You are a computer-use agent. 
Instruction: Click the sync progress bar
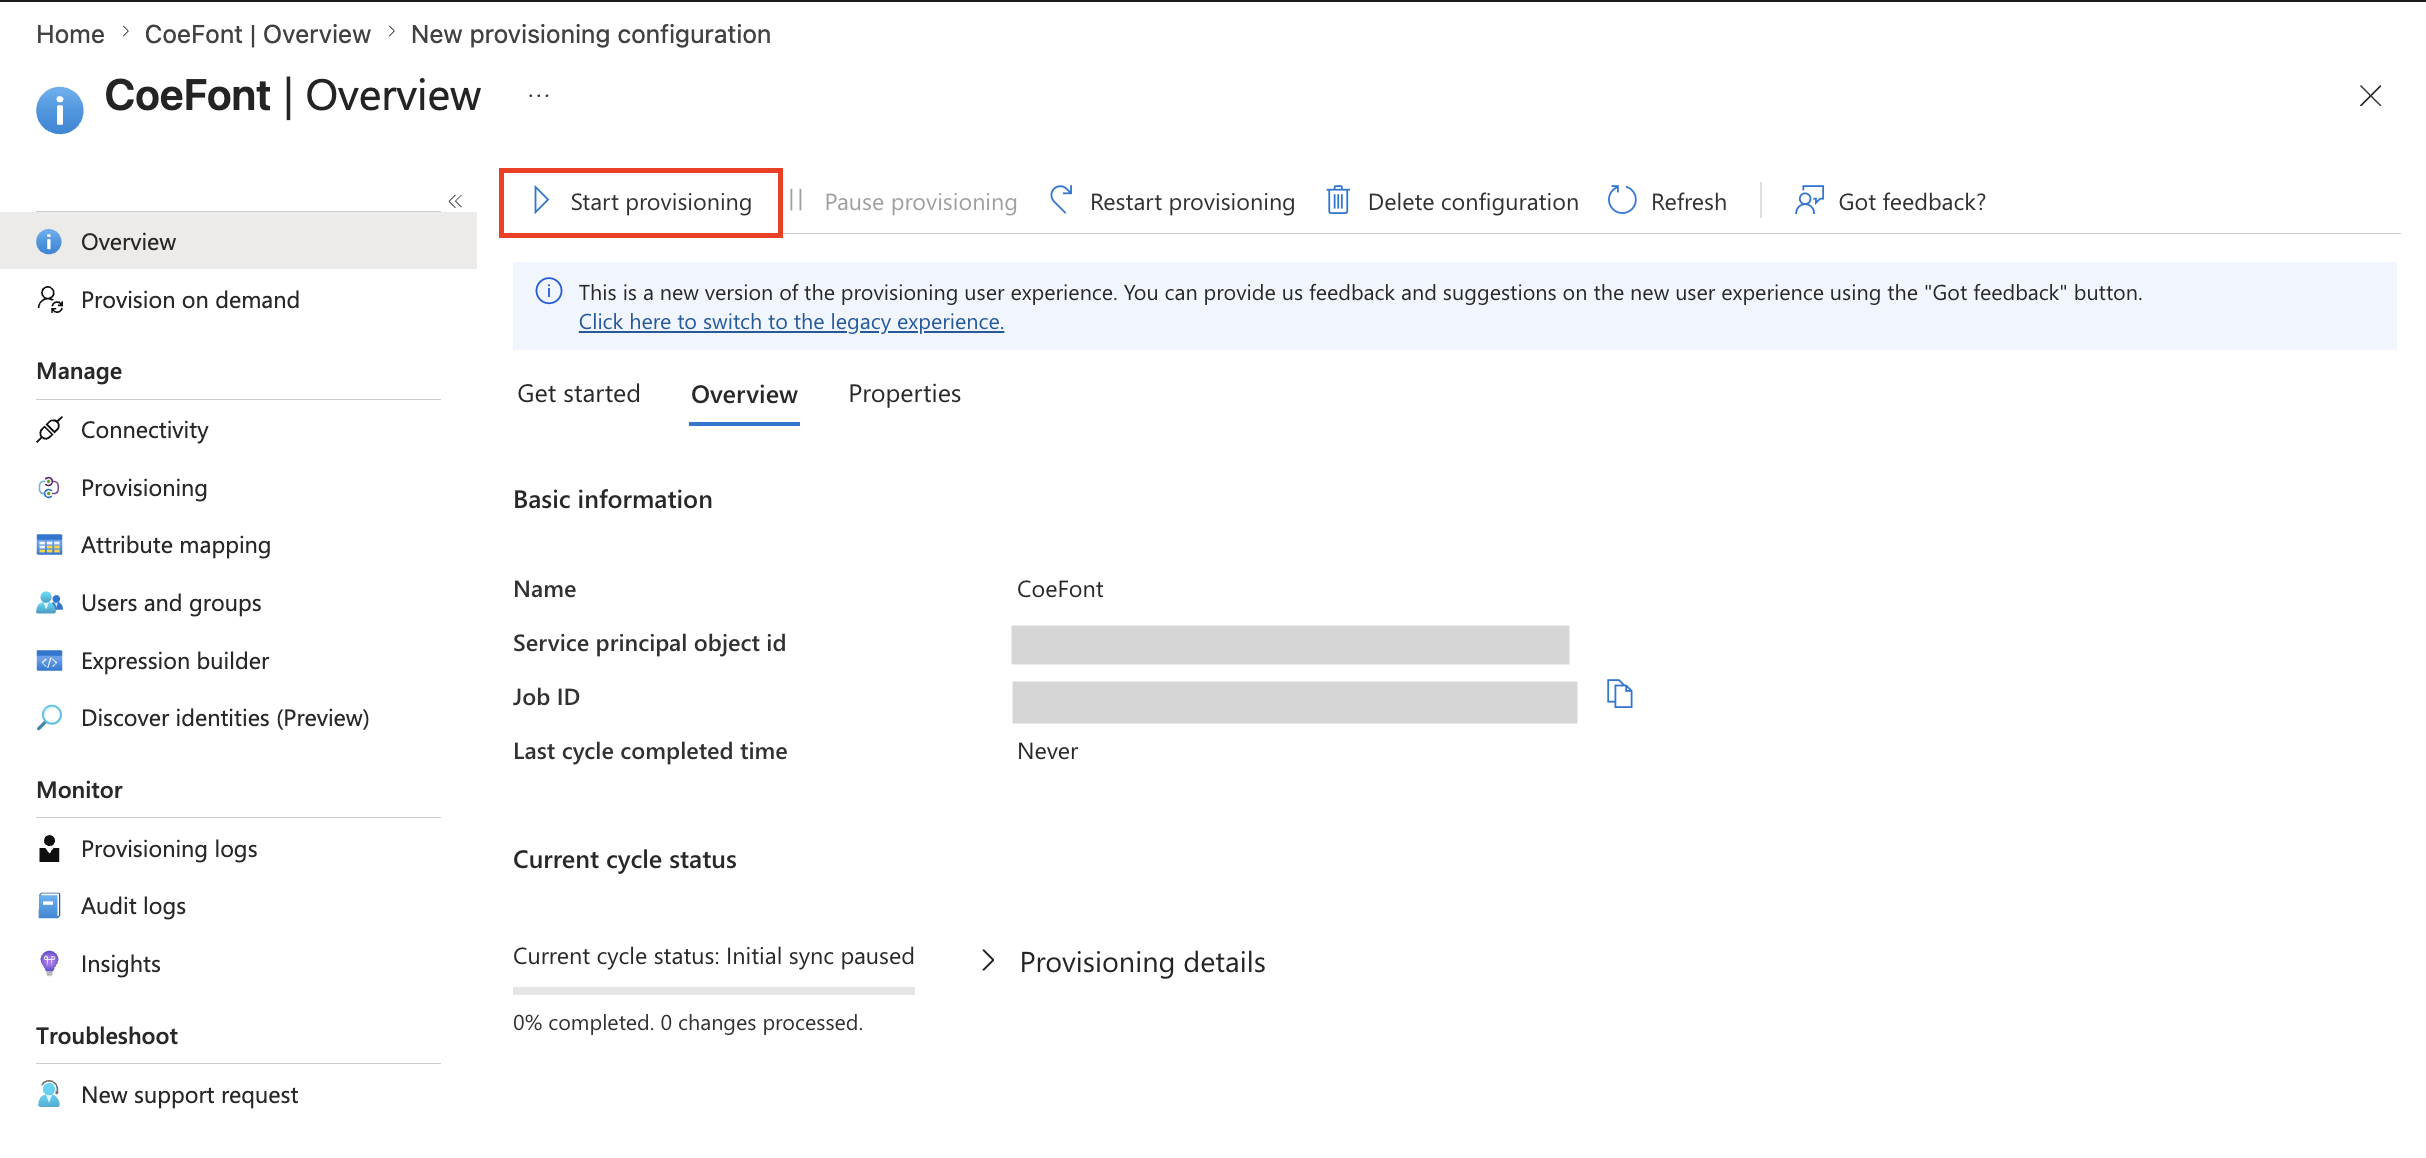click(714, 991)
